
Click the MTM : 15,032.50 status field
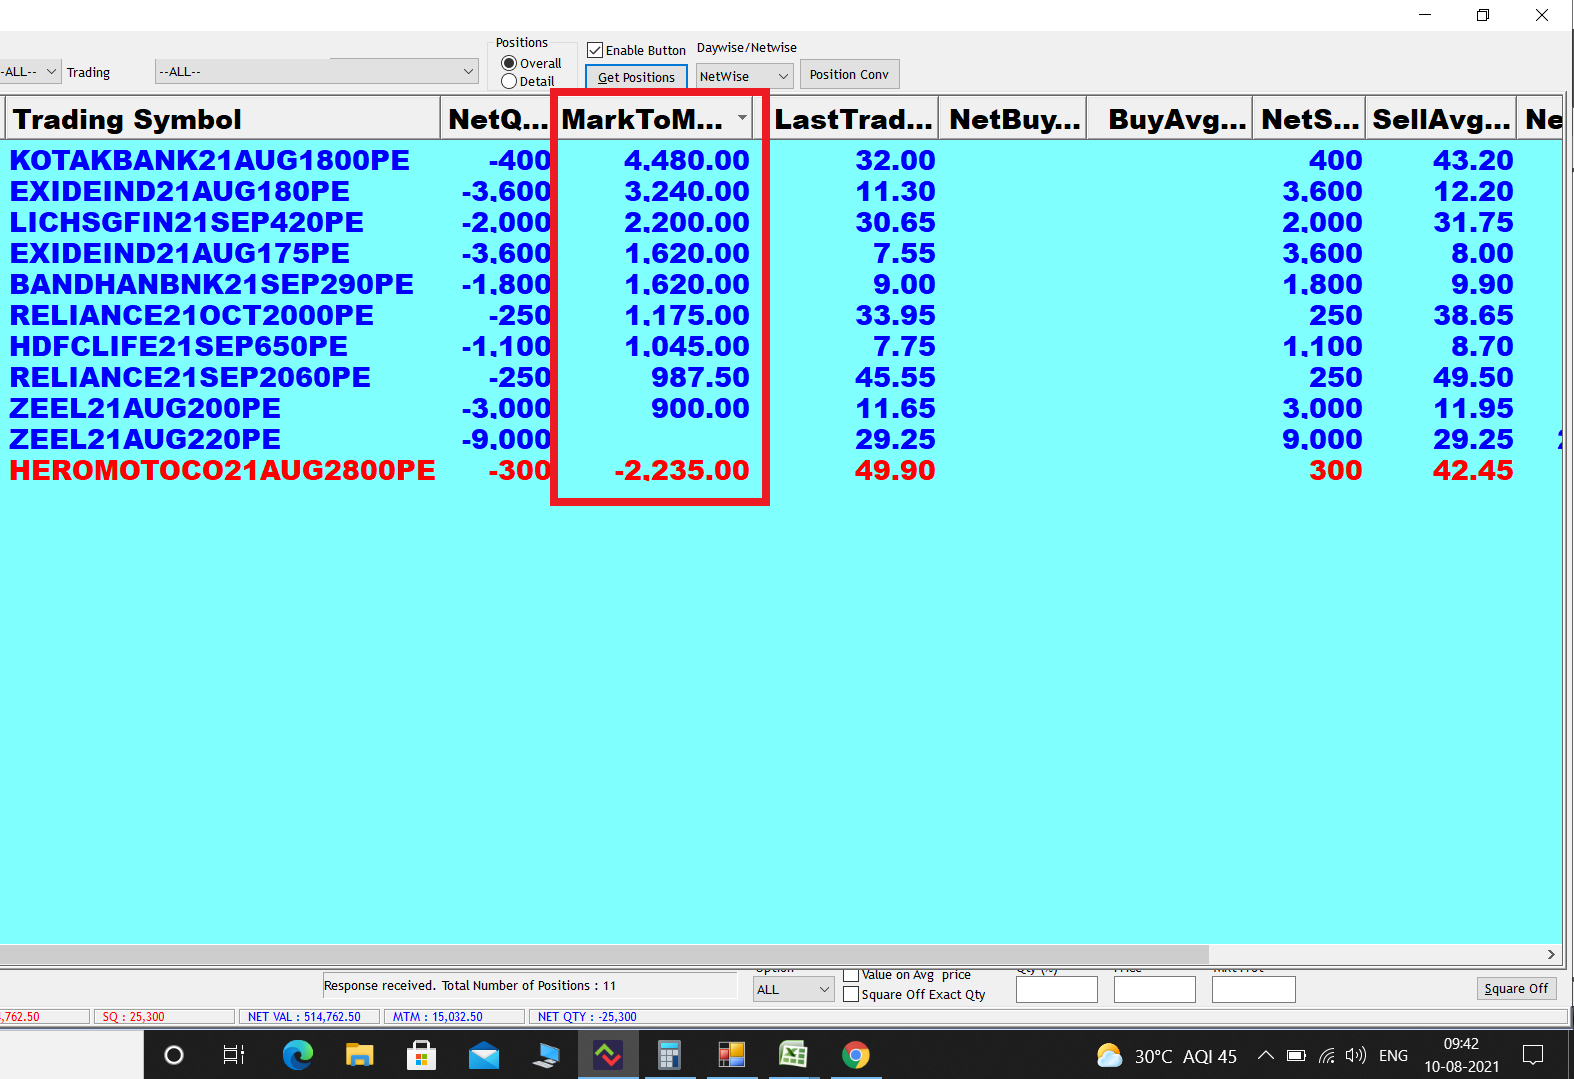pyautogui.click(x=454, y=1016)
